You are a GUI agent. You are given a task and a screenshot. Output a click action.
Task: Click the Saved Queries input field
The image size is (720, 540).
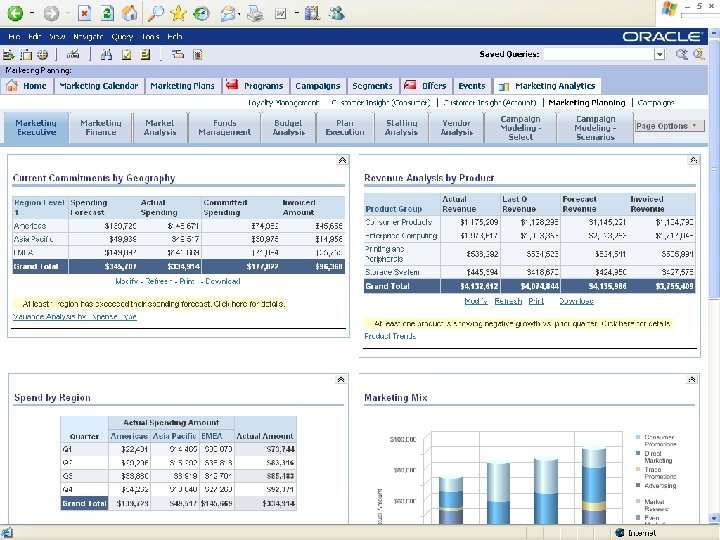pos(597,54)
